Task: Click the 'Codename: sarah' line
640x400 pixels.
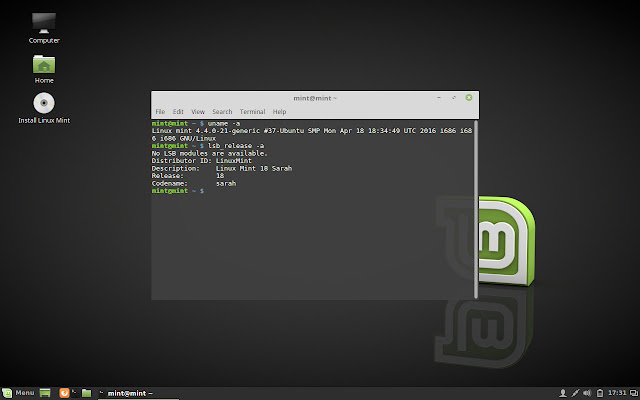Action: [x=194, y=183]
